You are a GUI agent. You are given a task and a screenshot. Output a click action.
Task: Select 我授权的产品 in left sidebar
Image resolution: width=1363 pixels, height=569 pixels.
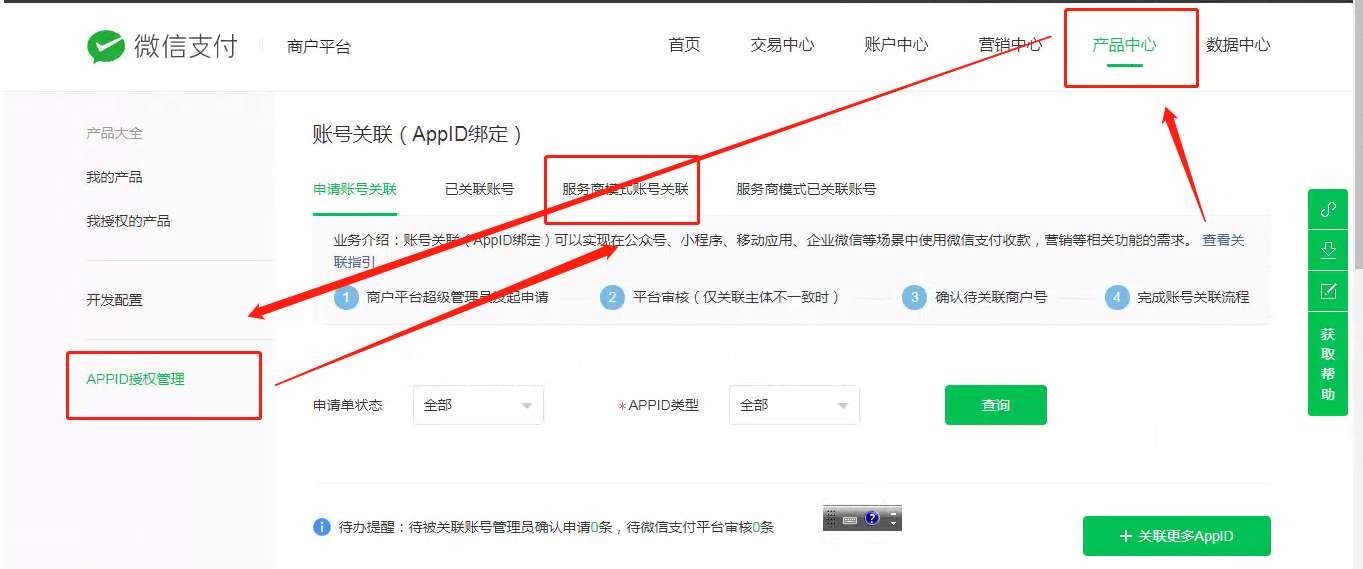(128, 221)
